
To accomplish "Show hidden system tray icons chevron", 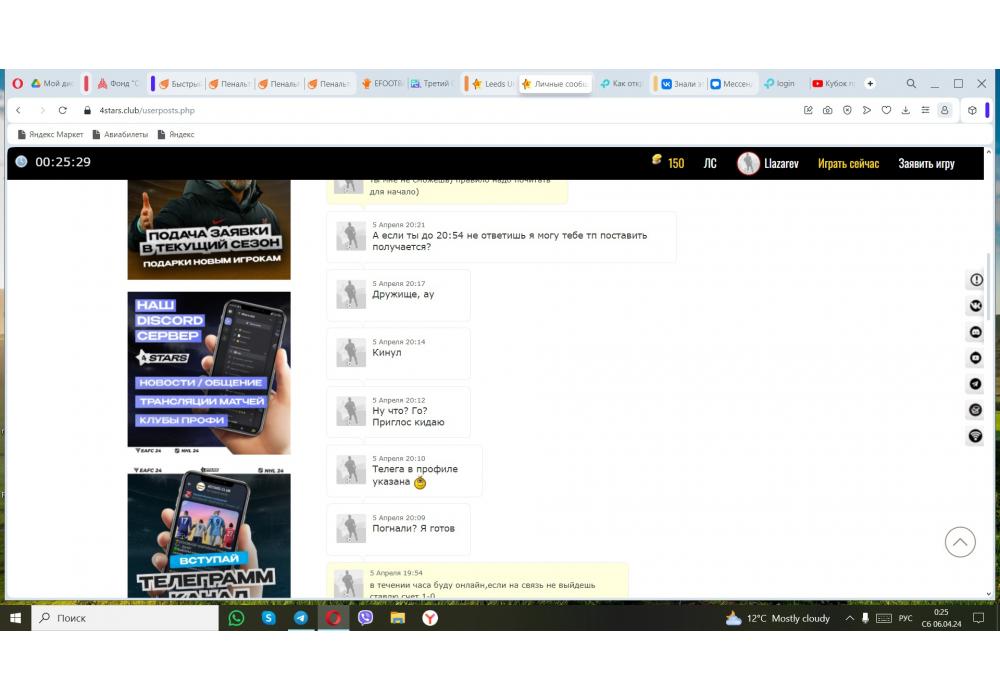I will 850,619.
